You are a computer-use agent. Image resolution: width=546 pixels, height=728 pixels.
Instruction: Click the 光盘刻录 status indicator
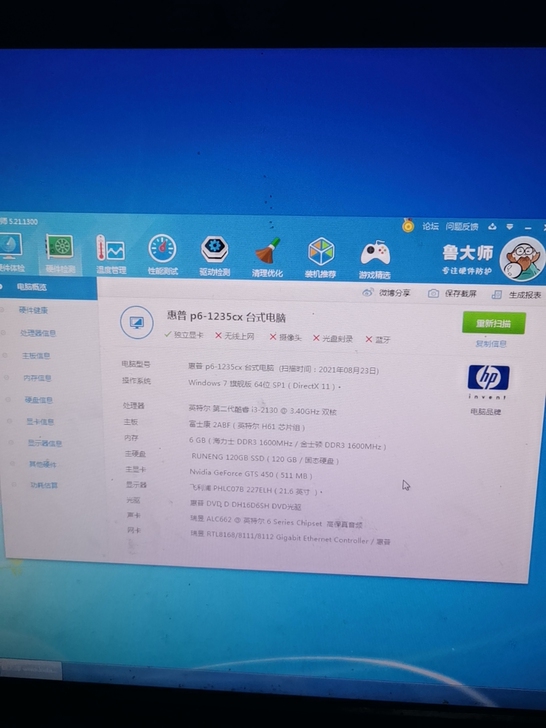tap(333, 338)
